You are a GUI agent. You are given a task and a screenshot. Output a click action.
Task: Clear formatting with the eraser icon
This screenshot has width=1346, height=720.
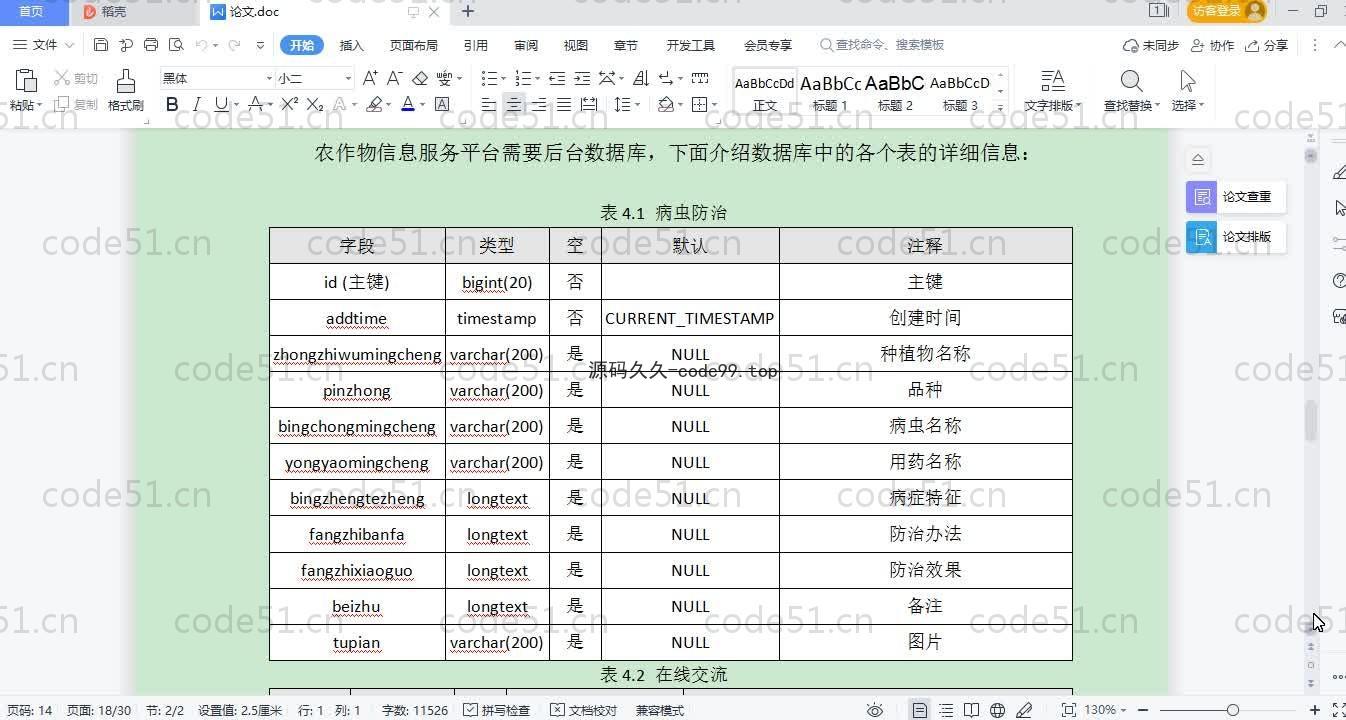(420, 78)
